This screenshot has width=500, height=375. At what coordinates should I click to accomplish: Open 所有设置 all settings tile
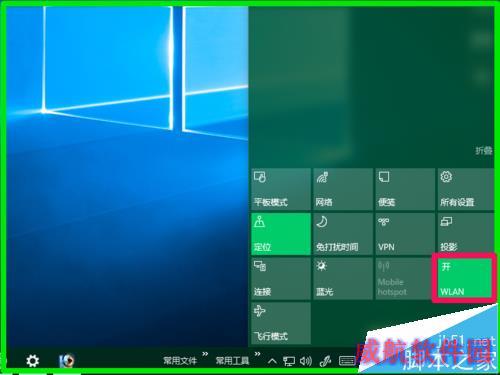click(466, 189)
